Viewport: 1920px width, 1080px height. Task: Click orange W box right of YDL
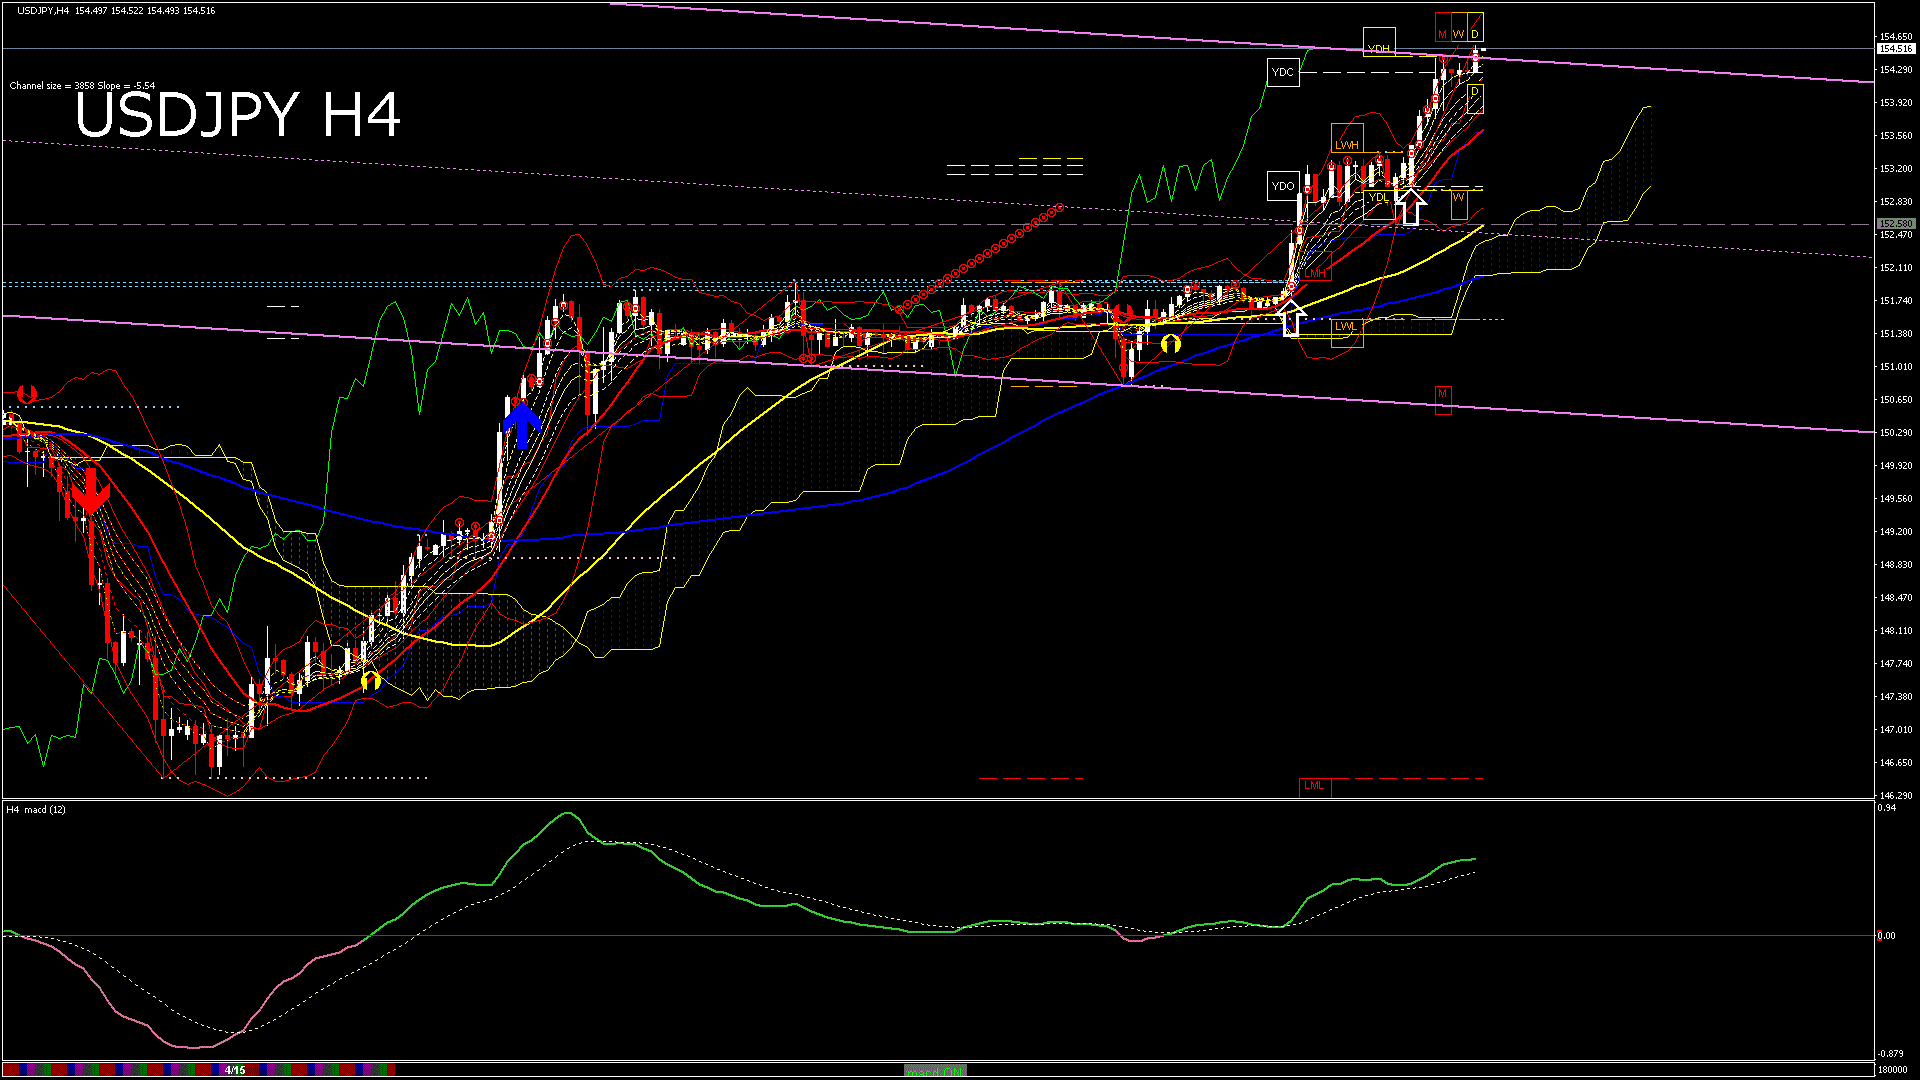1459,203
